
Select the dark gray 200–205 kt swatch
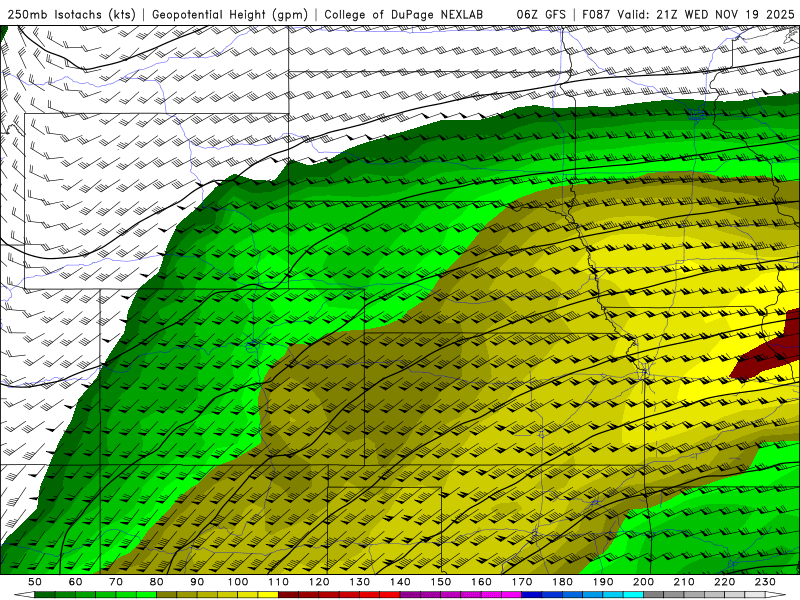pos(654,595)
